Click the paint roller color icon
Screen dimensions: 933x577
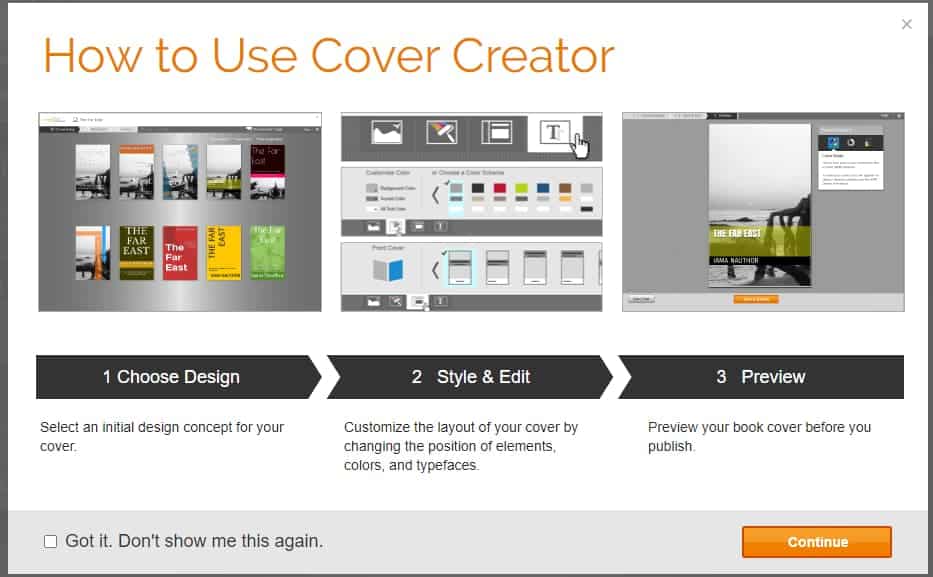click(x=441, y=133)
